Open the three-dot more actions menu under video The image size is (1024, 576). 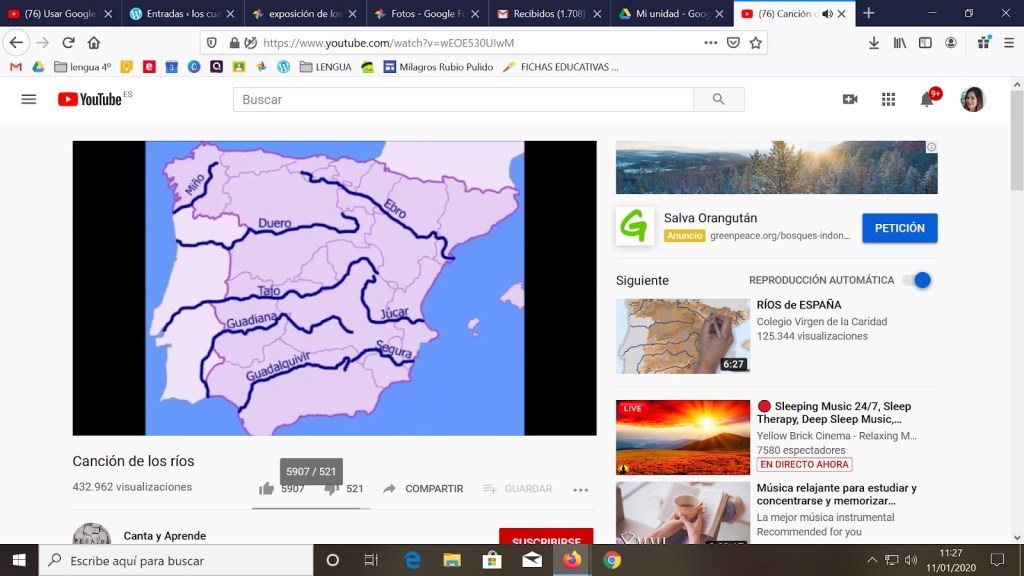pyautogui.click(x=580, y=489)
